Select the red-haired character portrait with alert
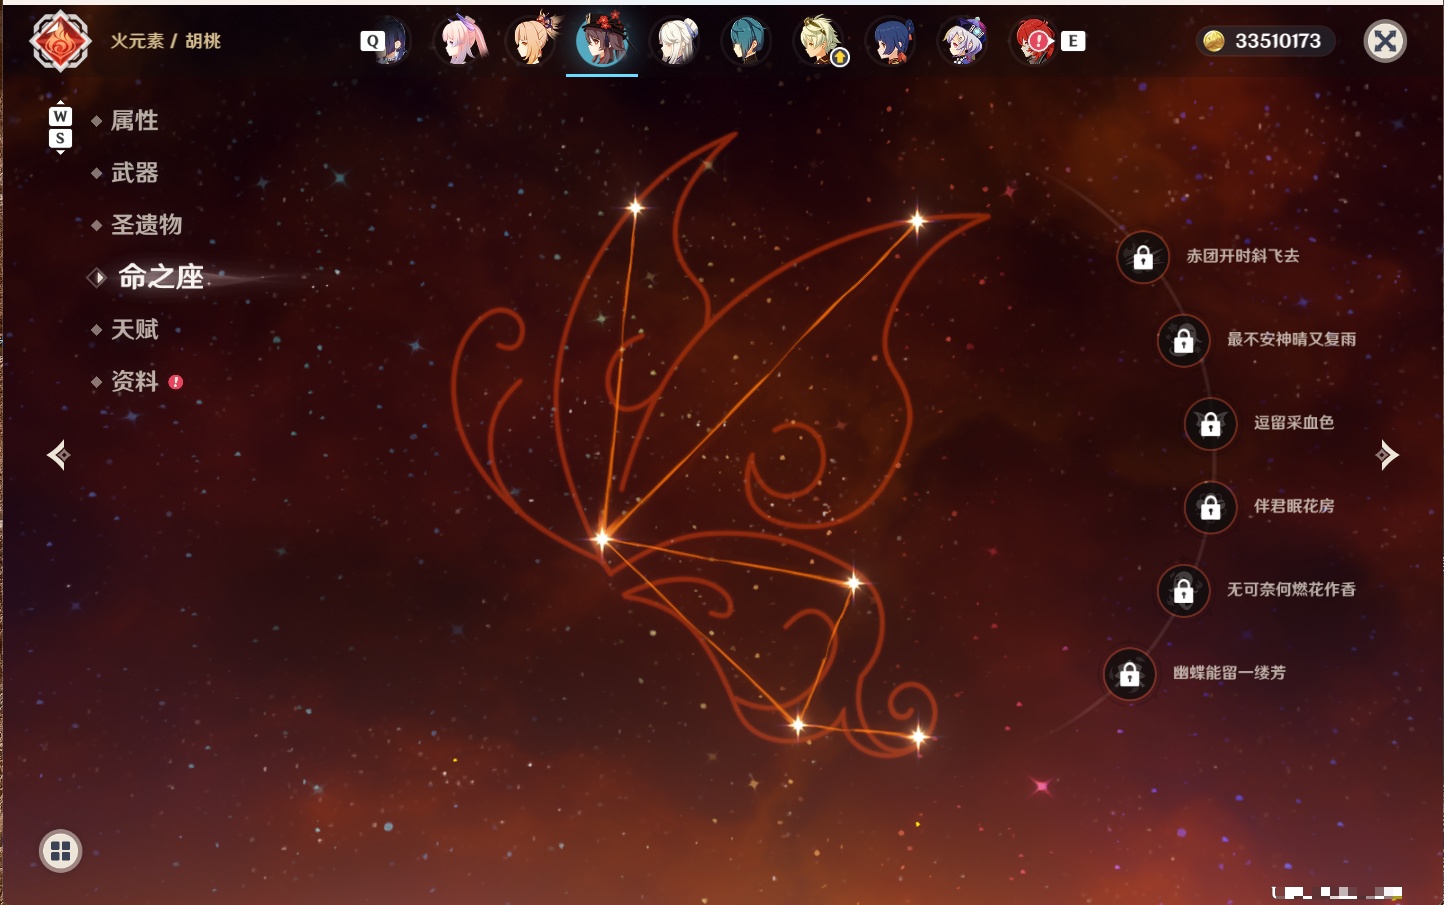The height and width of the screenshot is (905, 1444). pos(1035,41)
